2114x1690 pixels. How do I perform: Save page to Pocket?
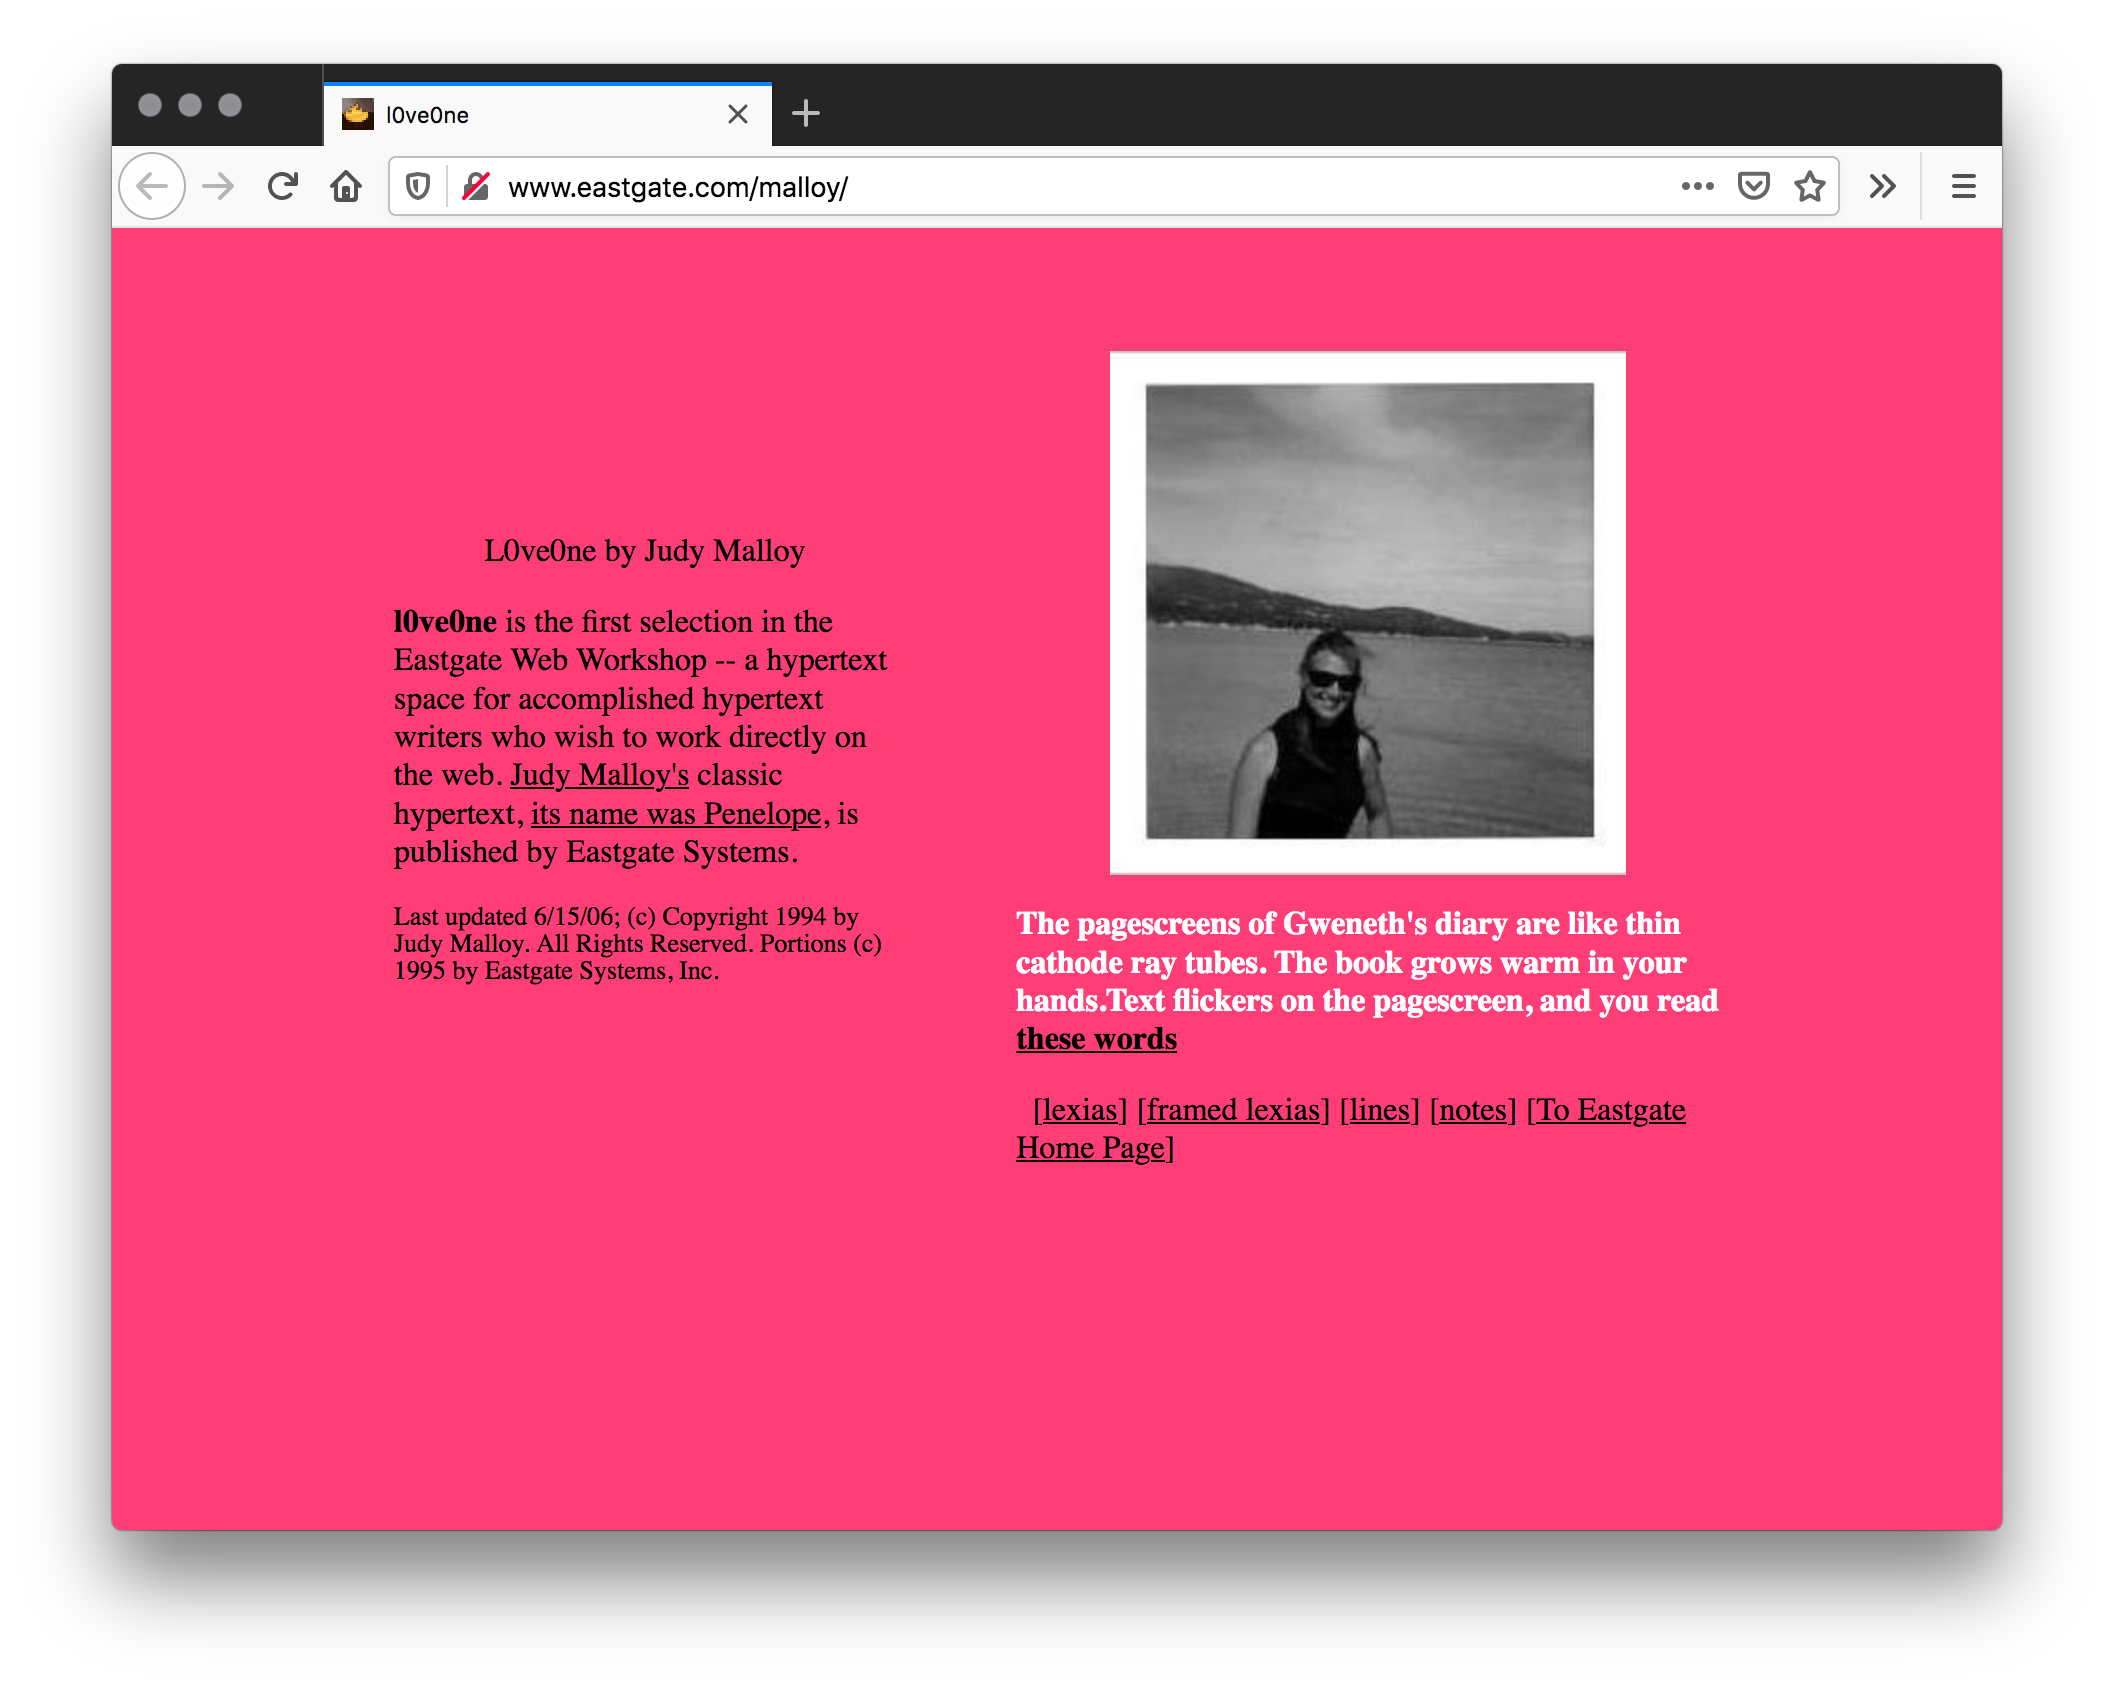1753,186
